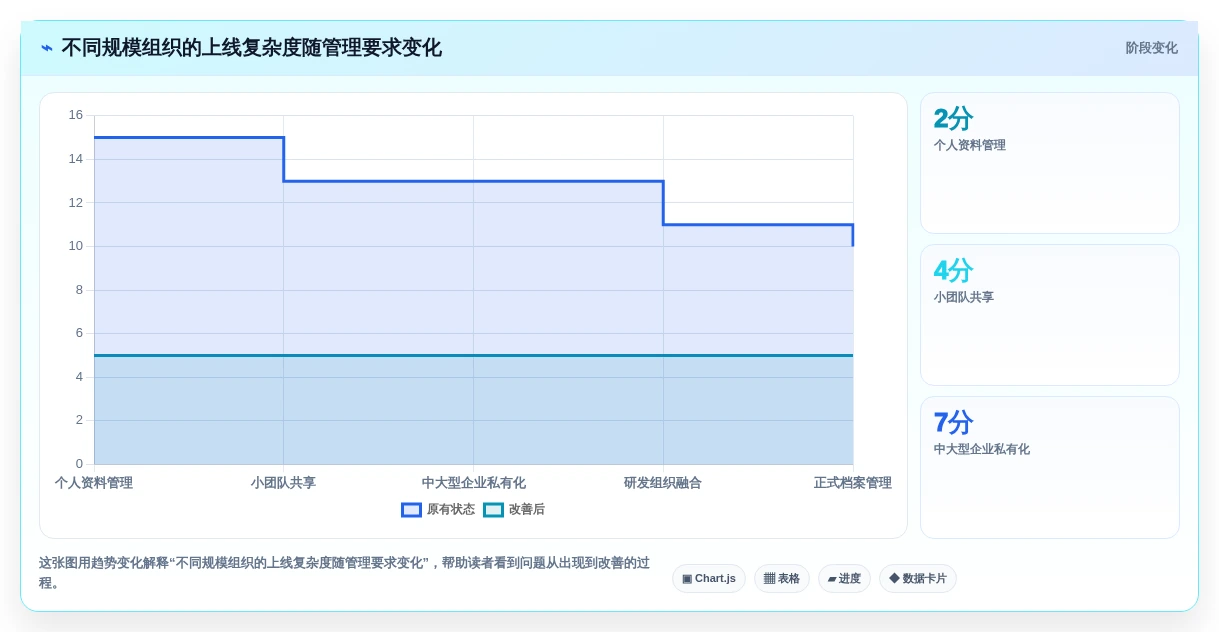Screen dimensions: 1219x632
Task: Click the 4分 score value
Action: pos(953,271)
